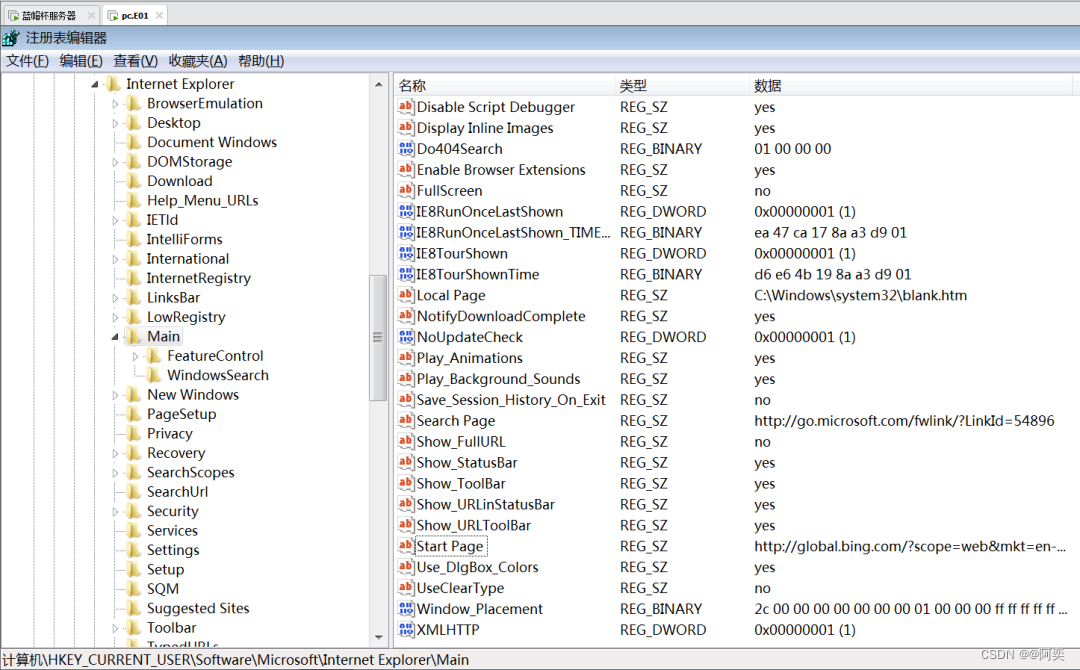Viewport: 1080px width, 670px height.
Task: Select the Enable Browser Extensions value
Action: 501,169
